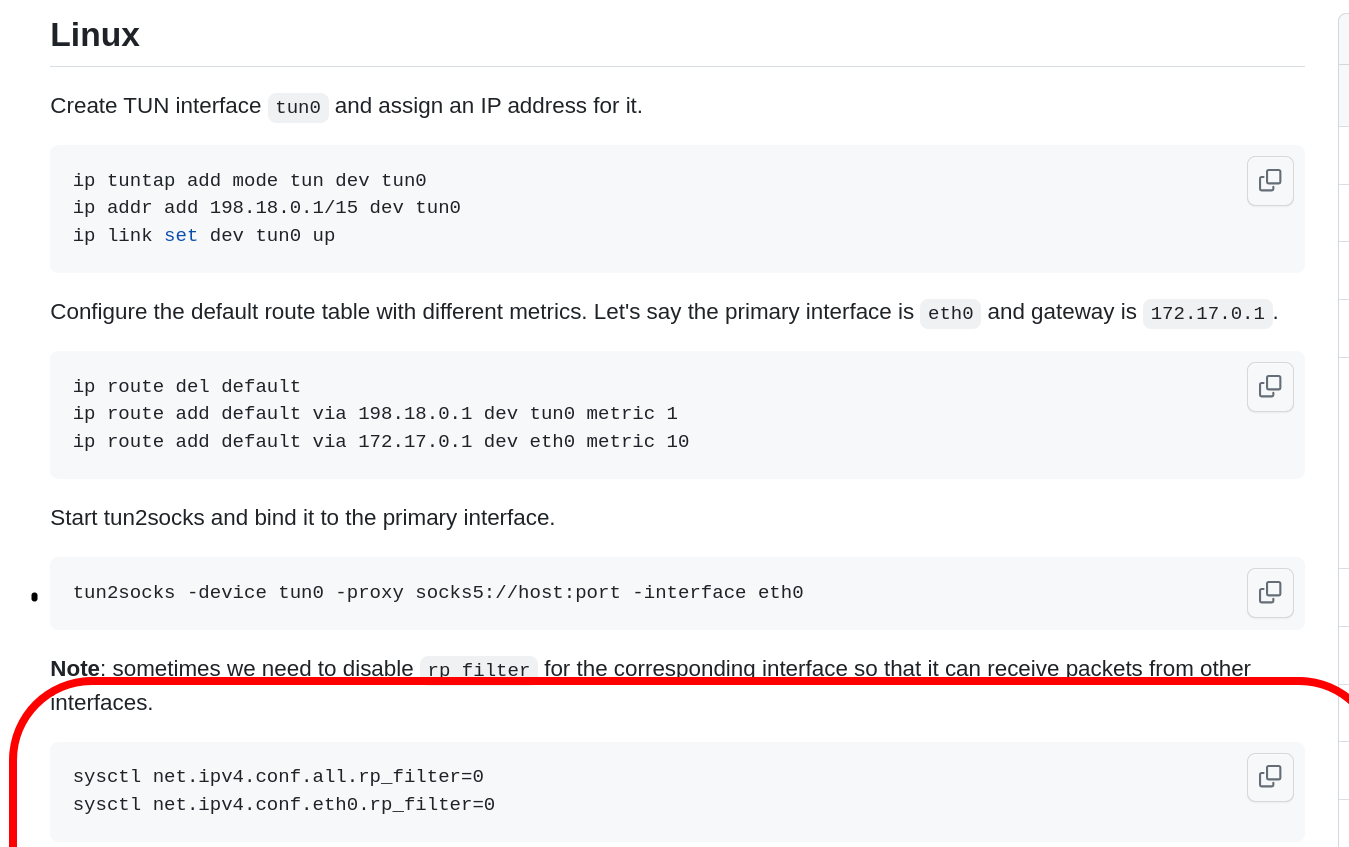The height and width of the screenshot is (847, 1349).
Task: Click the rp_filter inline code
Action: [x=478, y=669]
